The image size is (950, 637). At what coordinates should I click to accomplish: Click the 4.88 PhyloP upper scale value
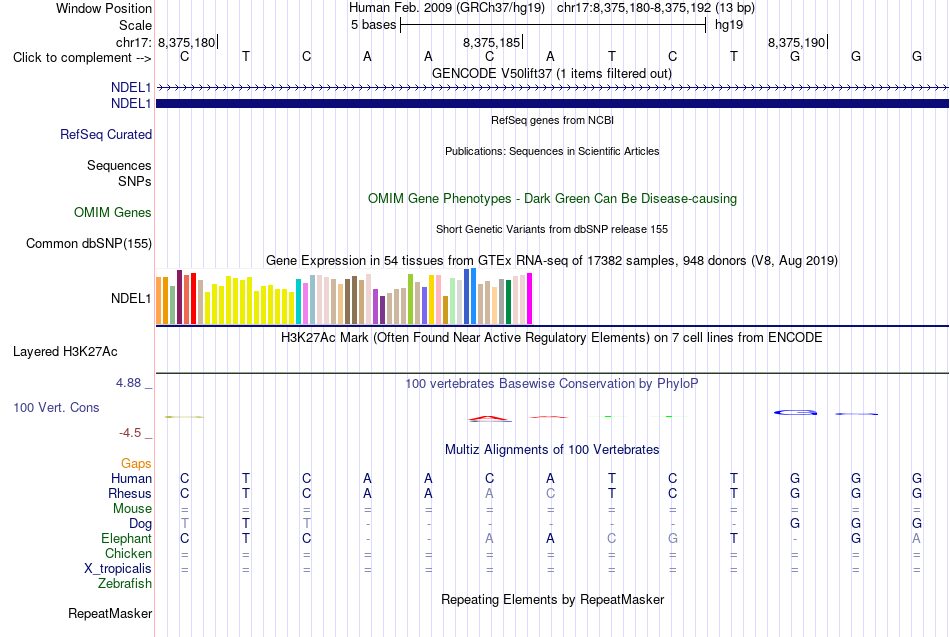tap(128, 382)
